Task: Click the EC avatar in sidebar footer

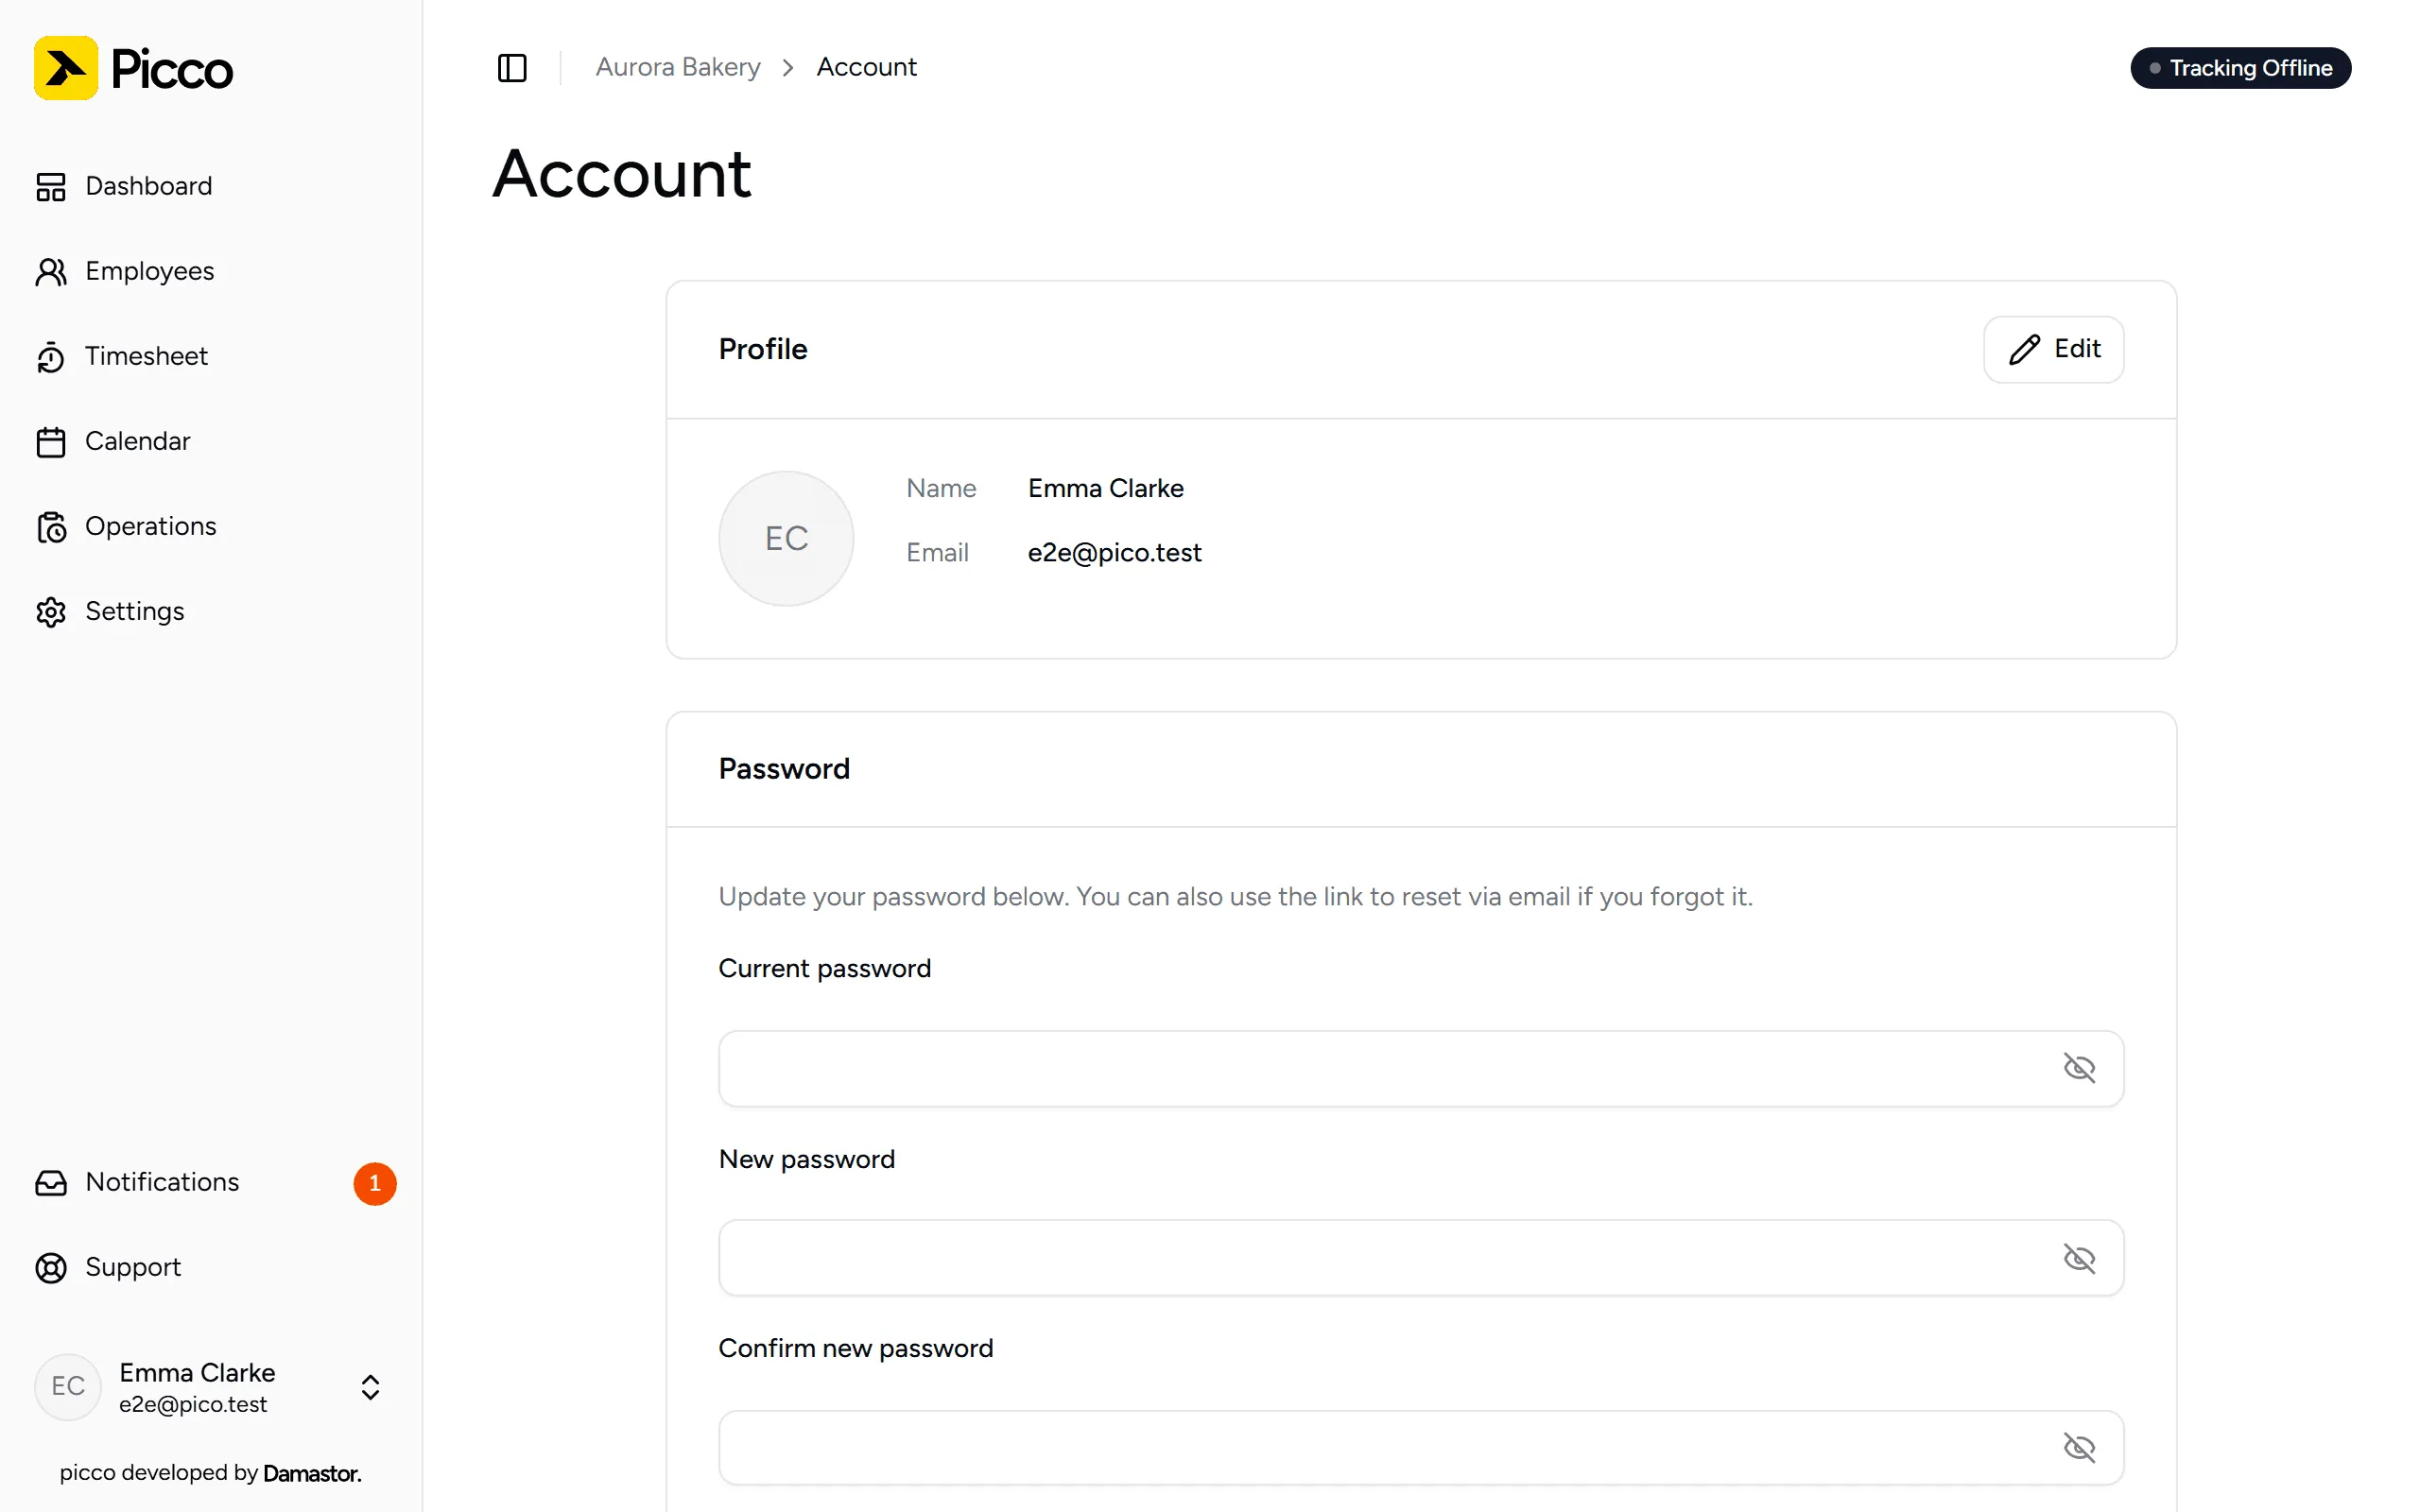Action: (x=68, y=1386)
